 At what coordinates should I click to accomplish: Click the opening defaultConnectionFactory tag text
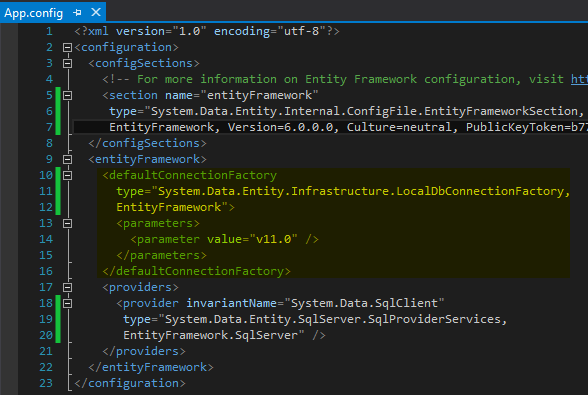click(x=189, y=175)
